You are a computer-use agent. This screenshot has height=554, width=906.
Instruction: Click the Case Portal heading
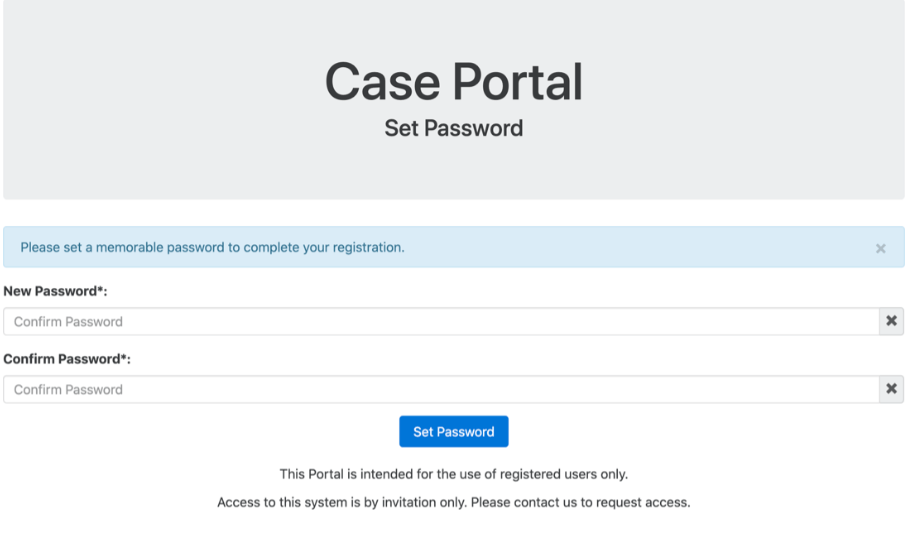(454, 82)
